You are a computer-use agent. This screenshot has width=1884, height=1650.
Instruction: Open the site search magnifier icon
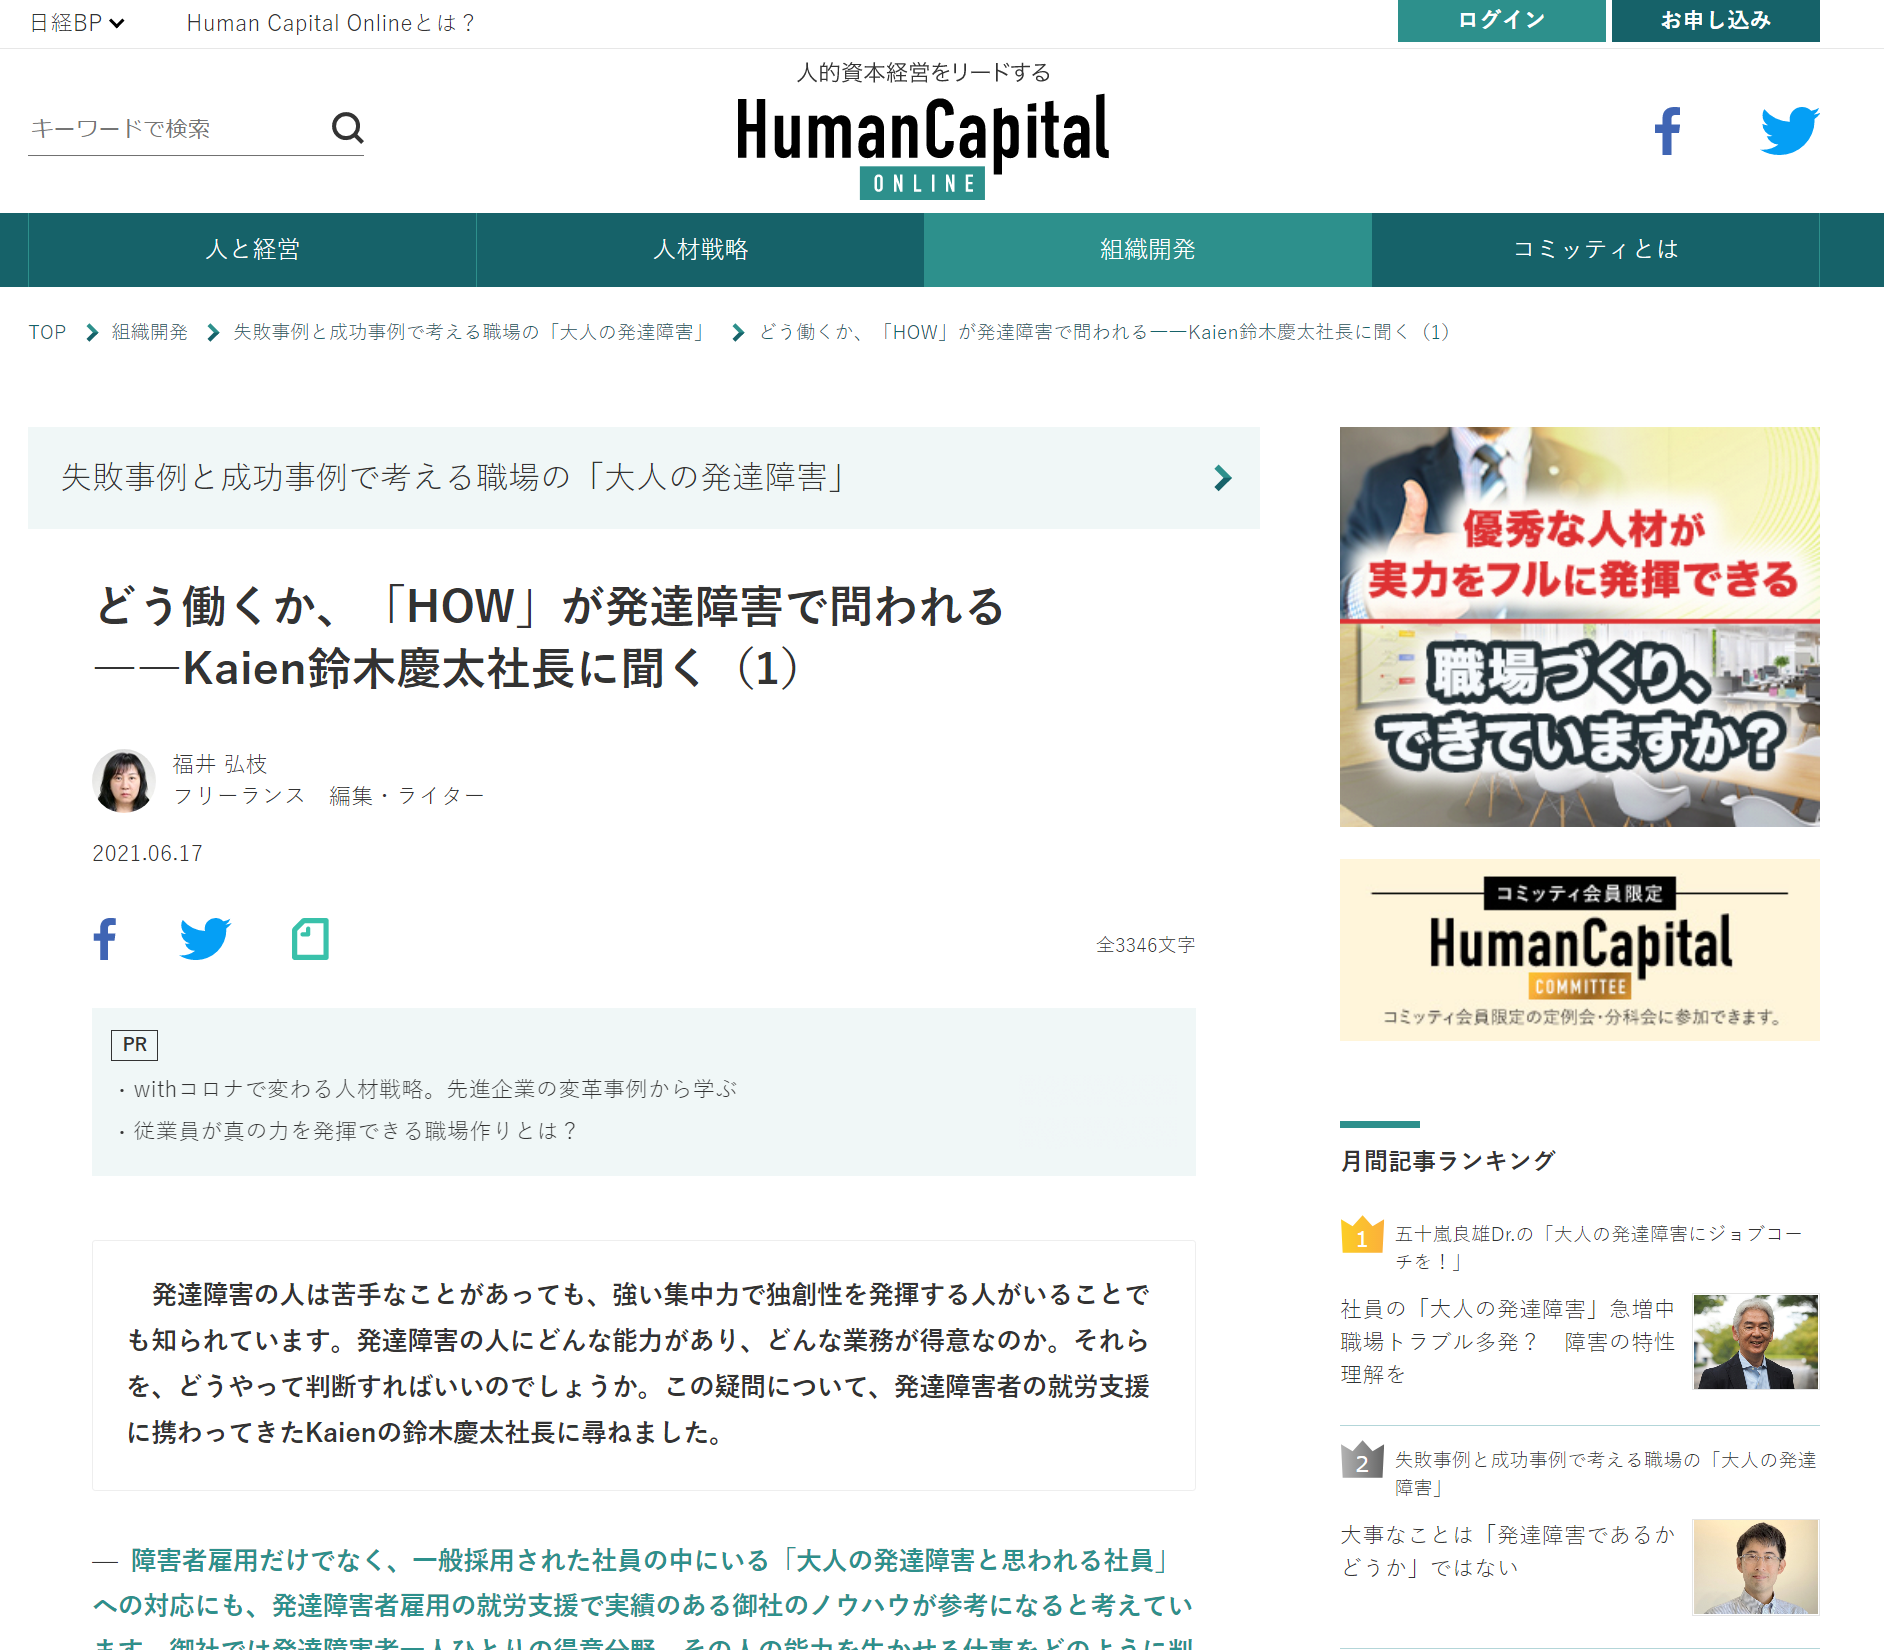pos(348,128)
